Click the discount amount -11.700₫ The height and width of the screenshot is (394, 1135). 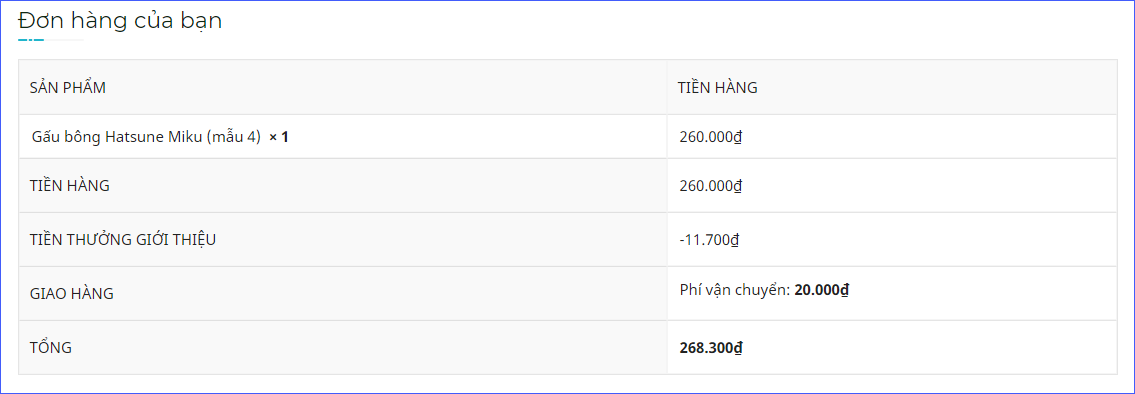709,240
